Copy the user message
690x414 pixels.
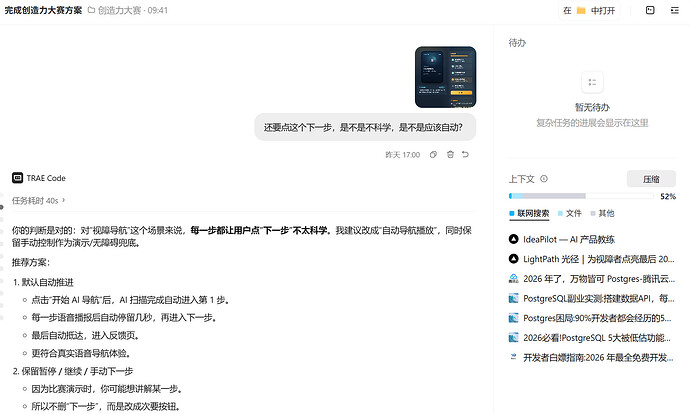tap(433, 154)
